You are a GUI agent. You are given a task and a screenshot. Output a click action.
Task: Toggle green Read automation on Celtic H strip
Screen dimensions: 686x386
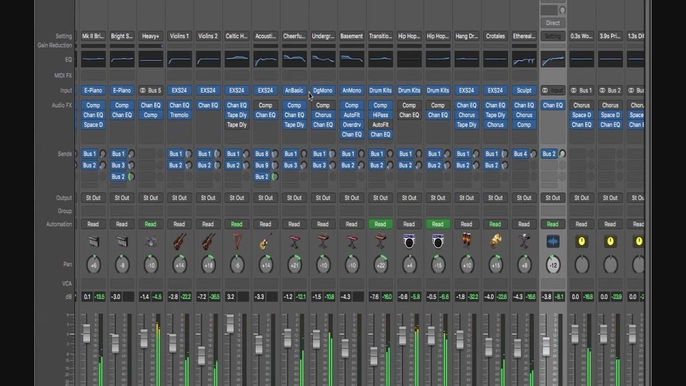click(237, 224)
